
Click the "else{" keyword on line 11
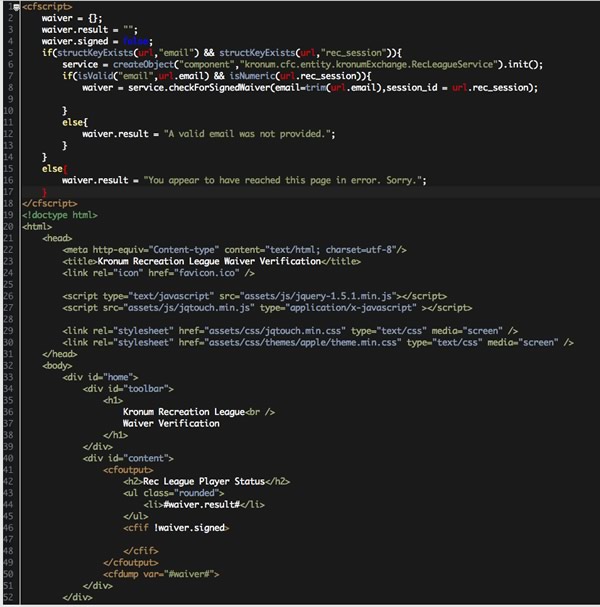75,123
